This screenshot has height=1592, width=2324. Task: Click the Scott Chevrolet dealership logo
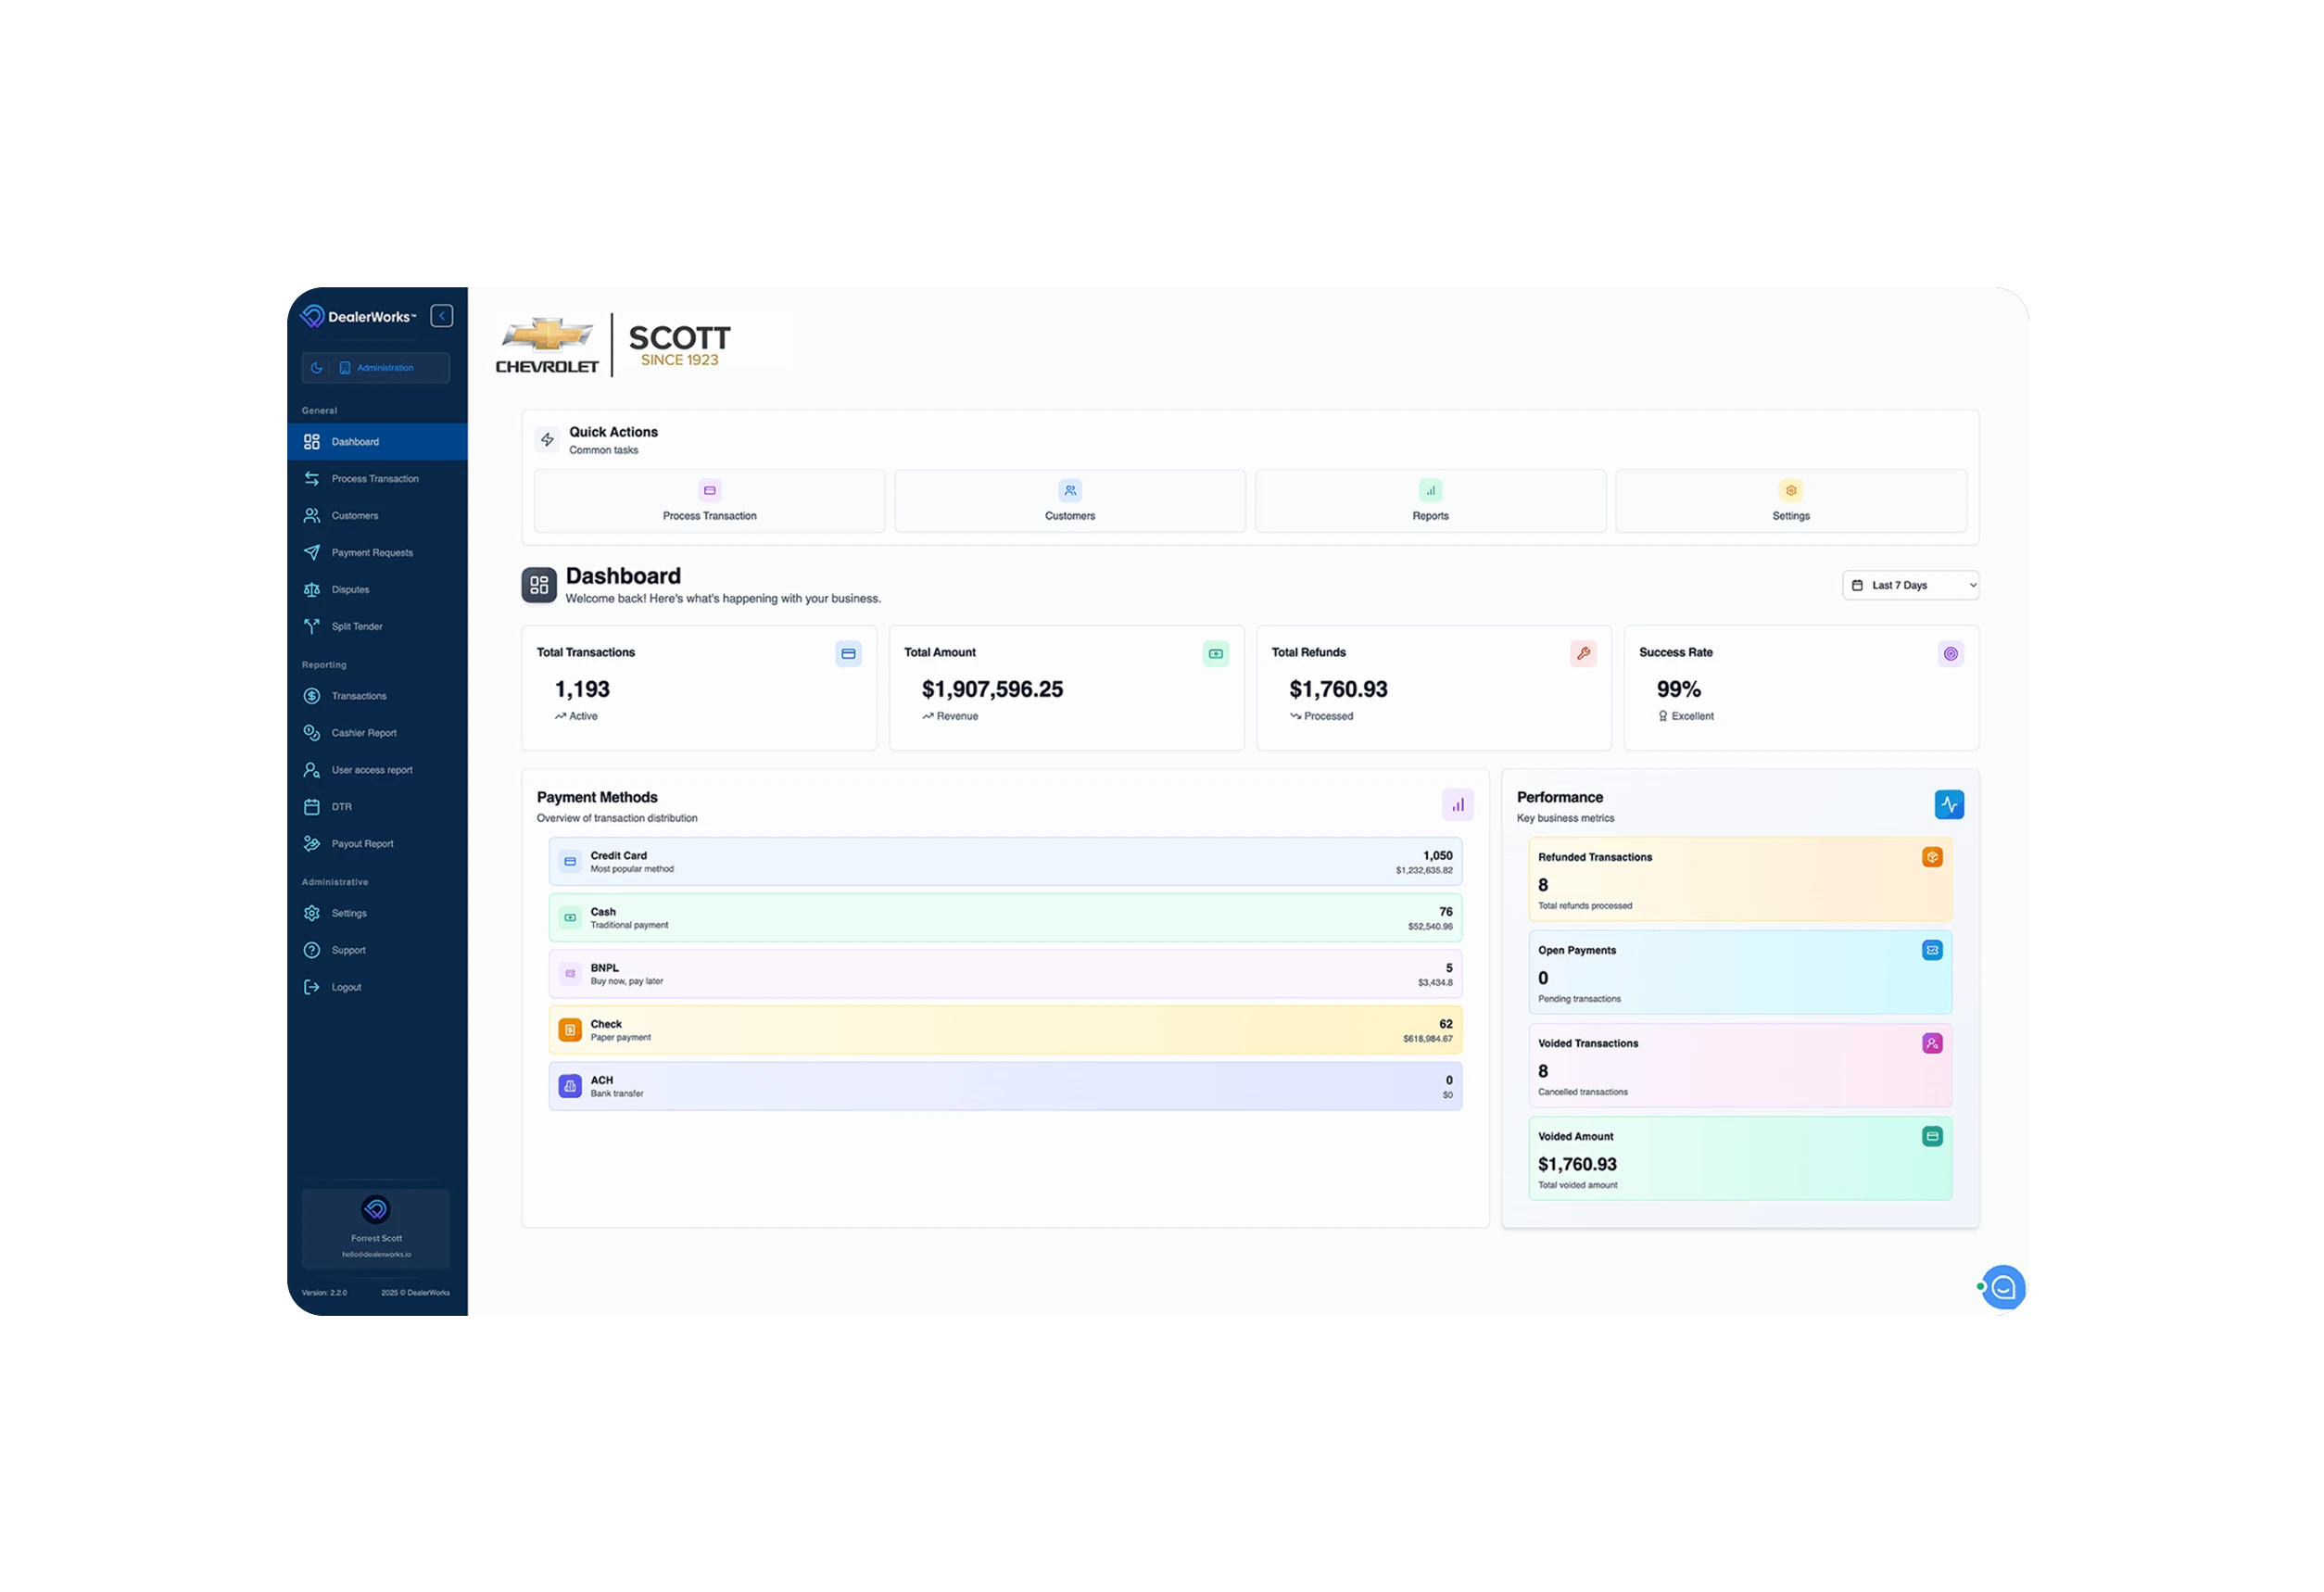tap(614, 346)
